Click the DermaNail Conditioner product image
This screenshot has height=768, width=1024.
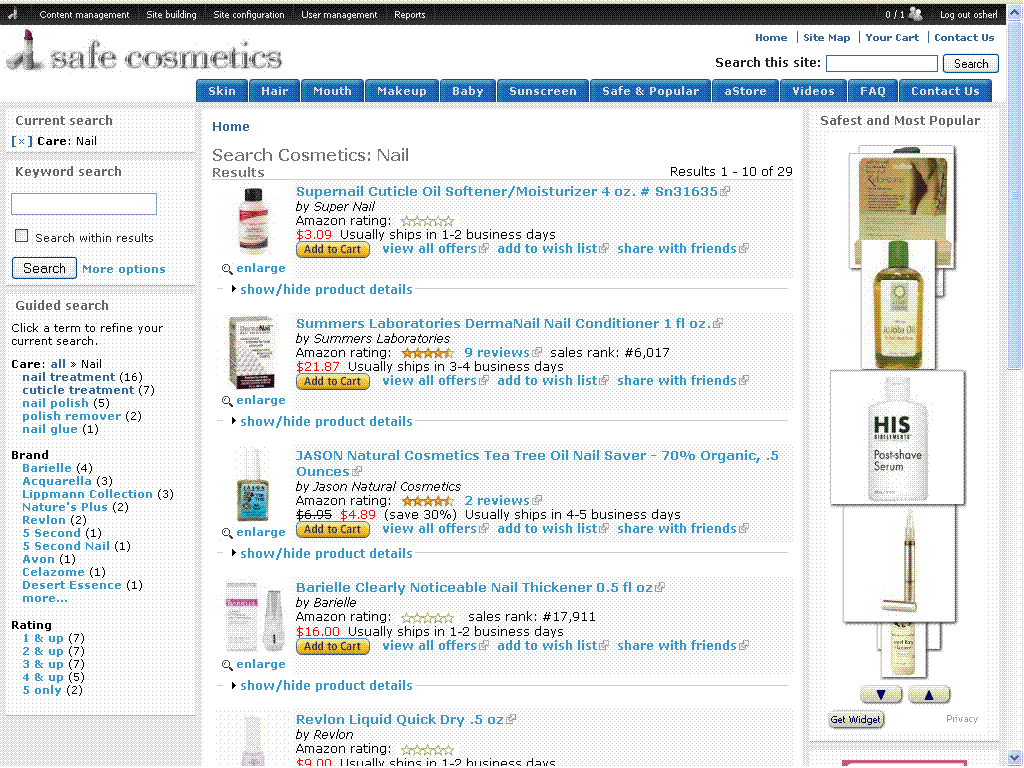coord(253,352)
